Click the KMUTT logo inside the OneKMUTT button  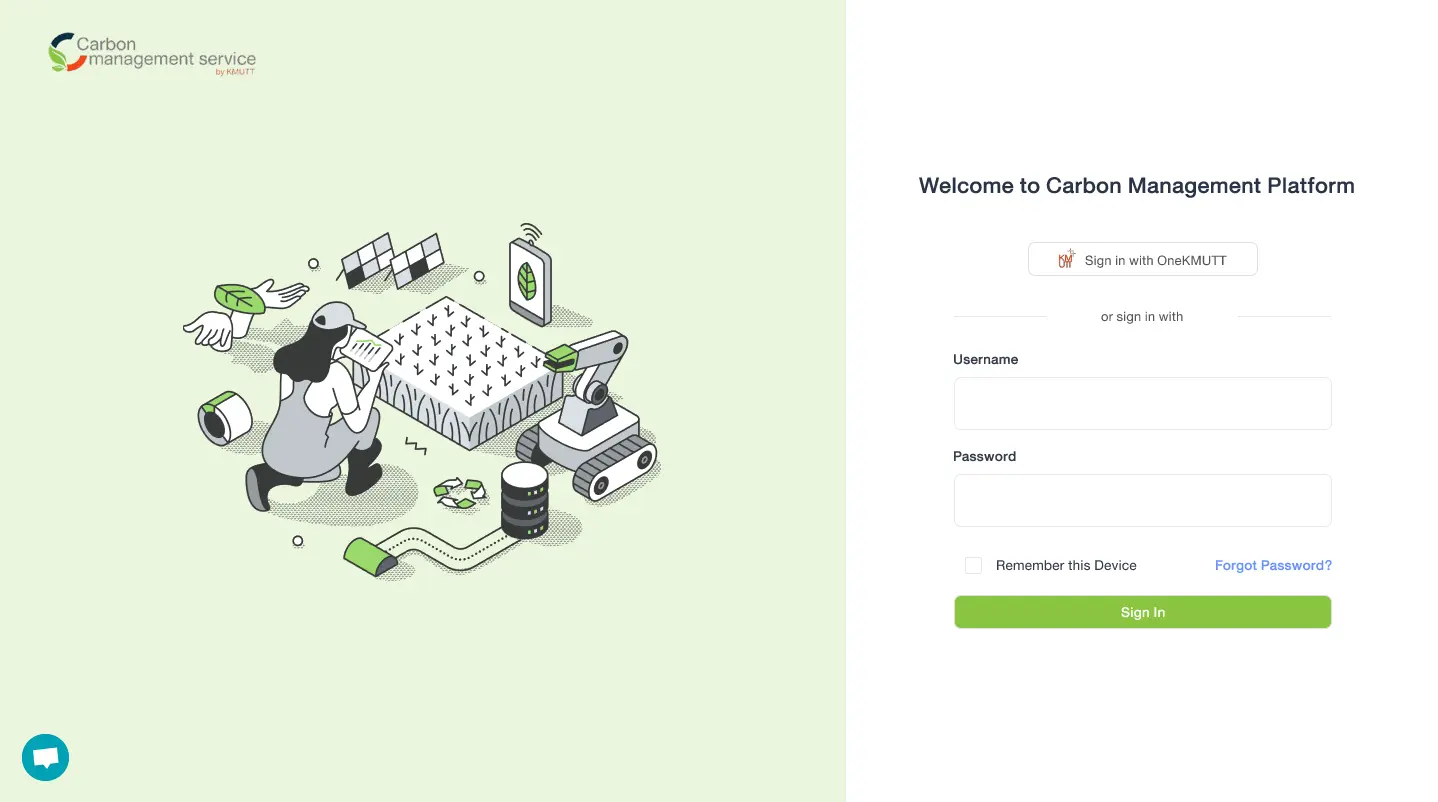(x=1065, y=258)
